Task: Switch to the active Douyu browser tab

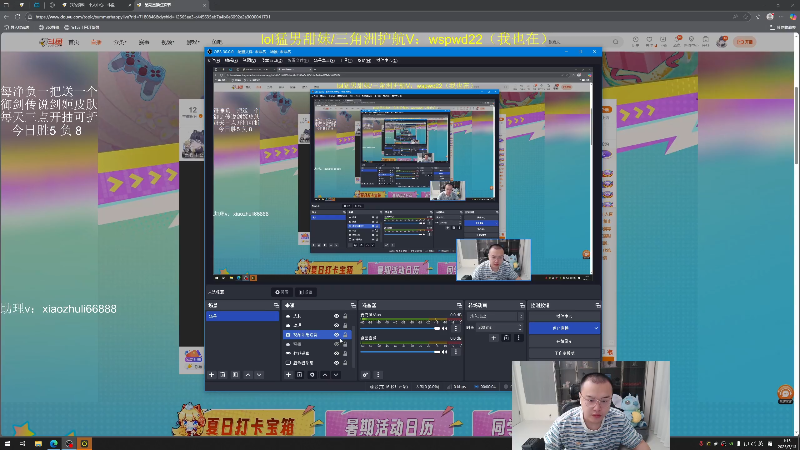Action: pos(171,5)
